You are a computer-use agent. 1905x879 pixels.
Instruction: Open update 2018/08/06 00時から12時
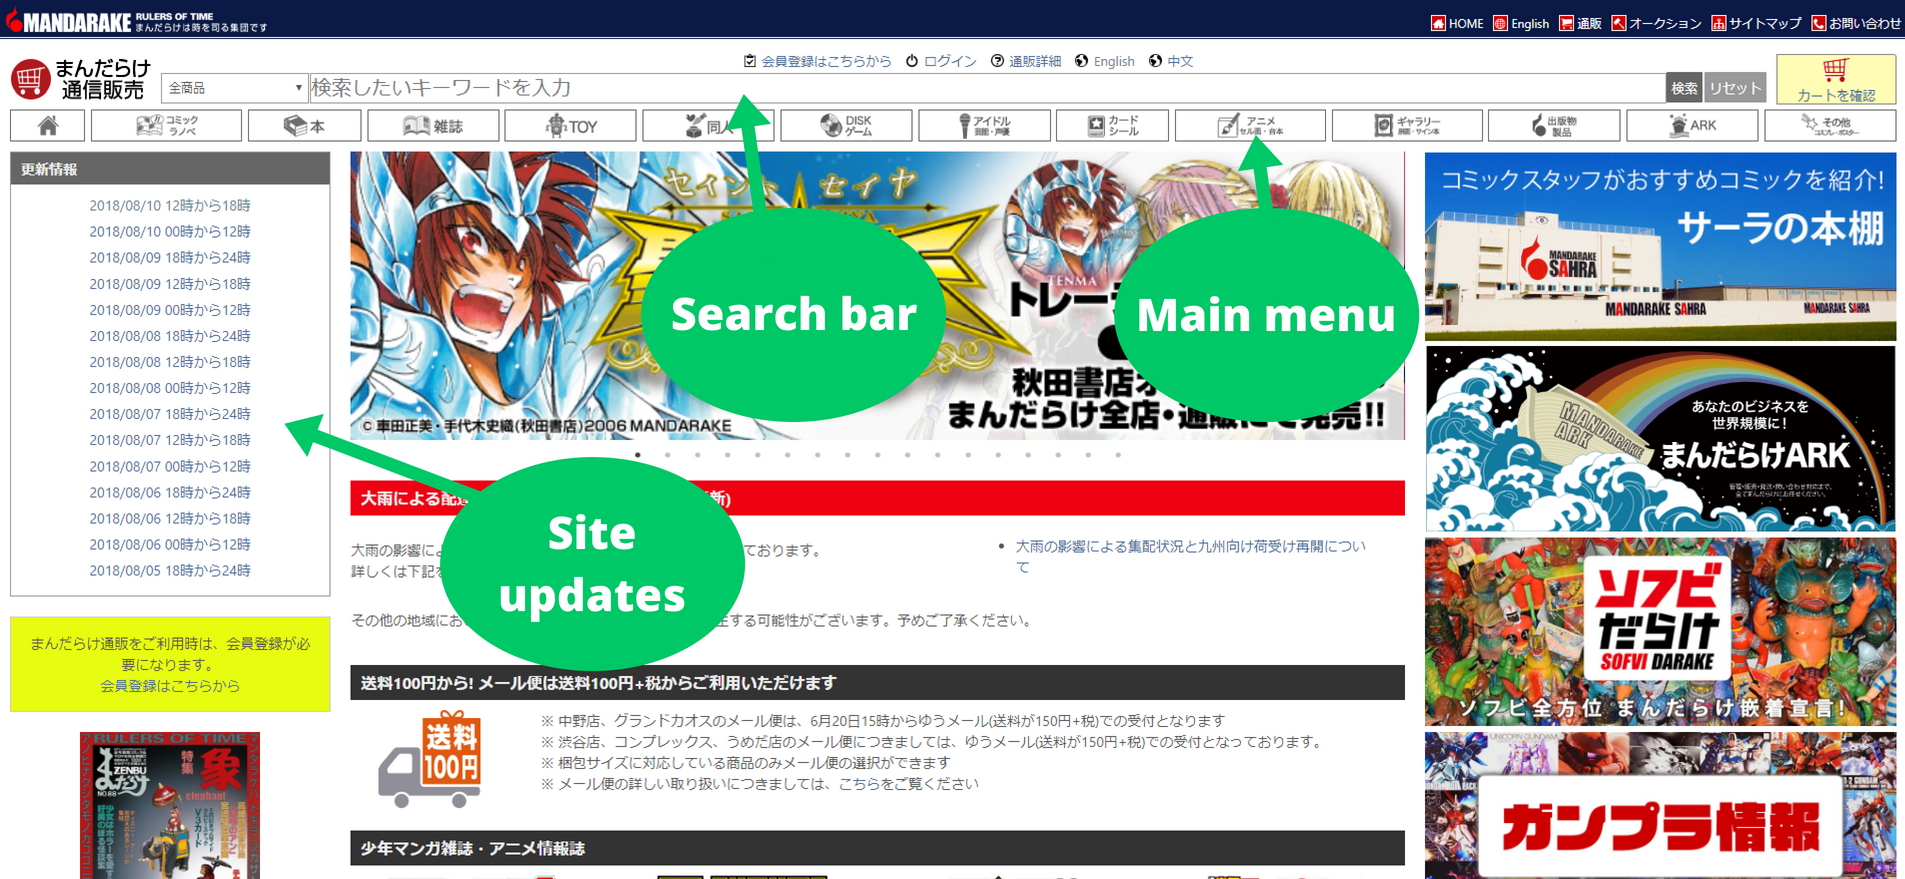(x=170, y=544)
